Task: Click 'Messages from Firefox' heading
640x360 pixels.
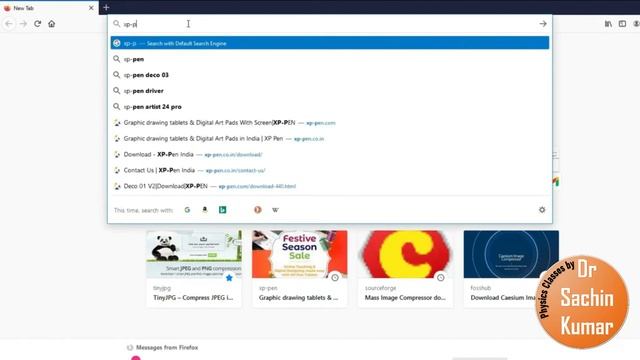Action: 167,348
